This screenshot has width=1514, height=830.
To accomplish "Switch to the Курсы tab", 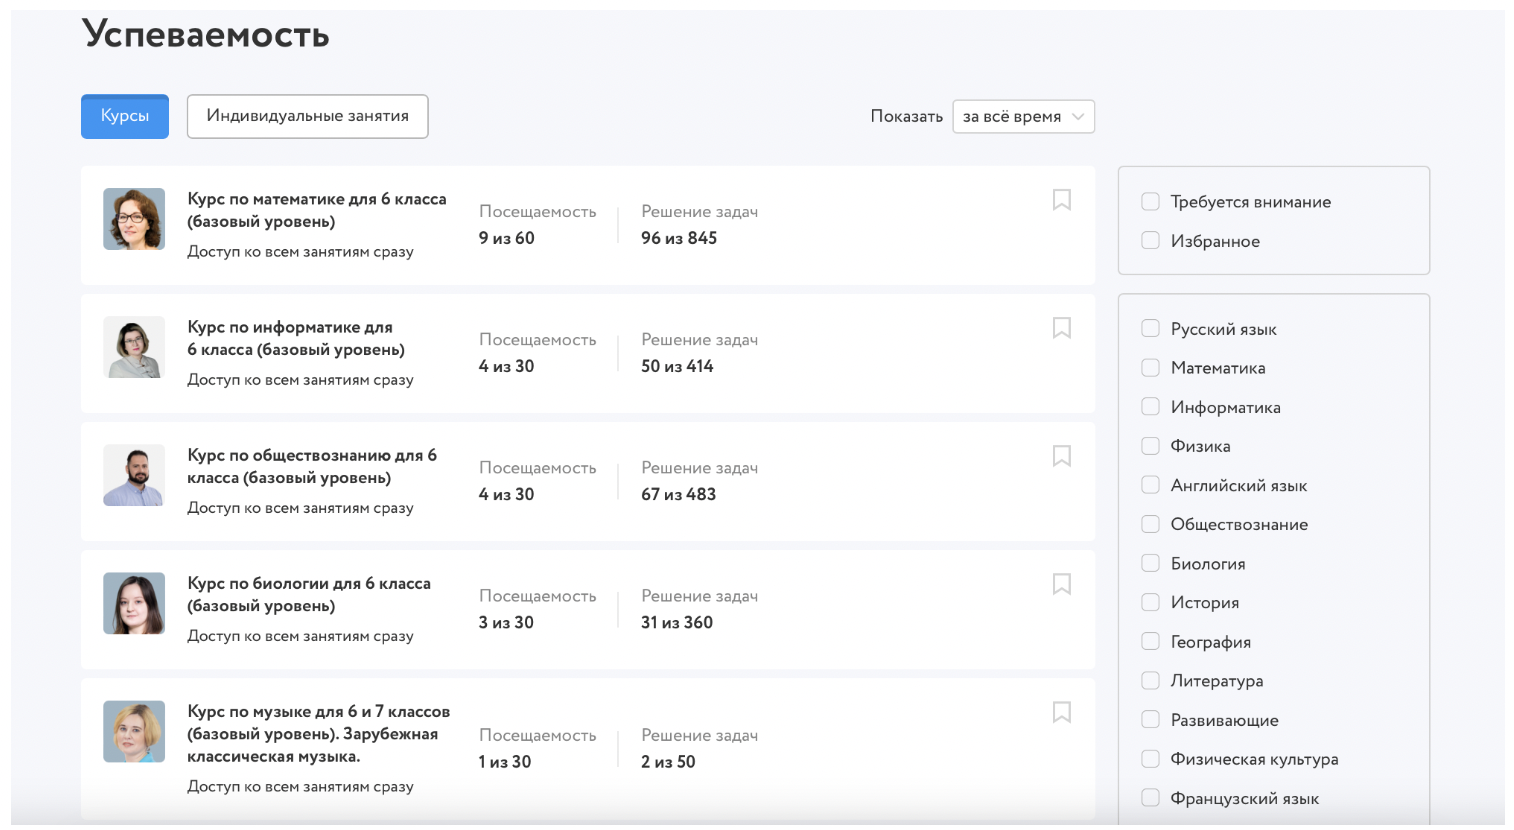I will tap(125, 116).
